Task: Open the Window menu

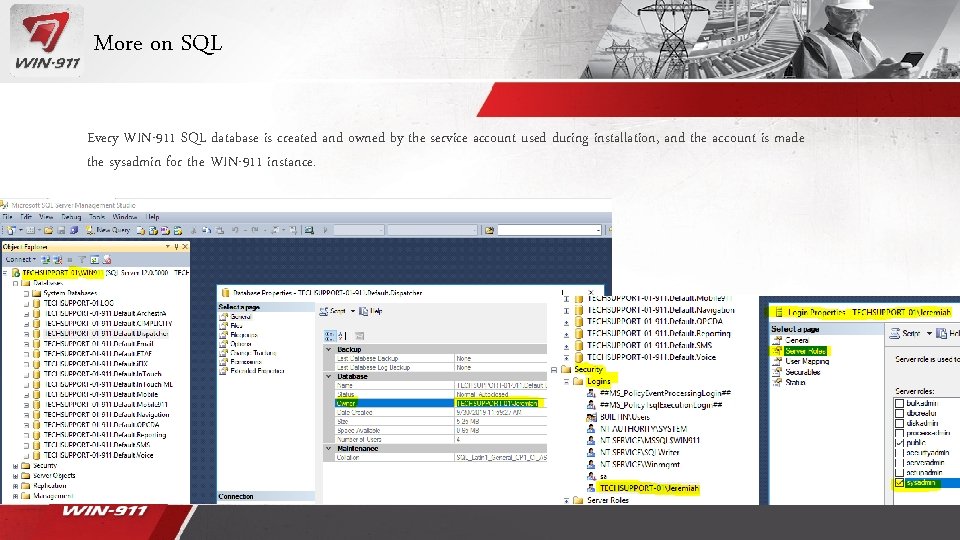Action: click(124, 217)
